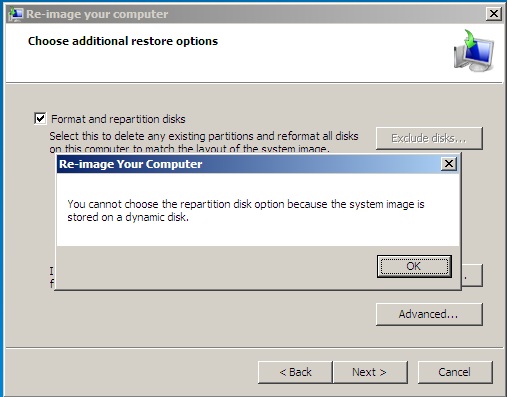The height and width of the screenshot is (397, 507).
Task: Click the dynamic disk error message text
Action: click(x=246, y=210)
